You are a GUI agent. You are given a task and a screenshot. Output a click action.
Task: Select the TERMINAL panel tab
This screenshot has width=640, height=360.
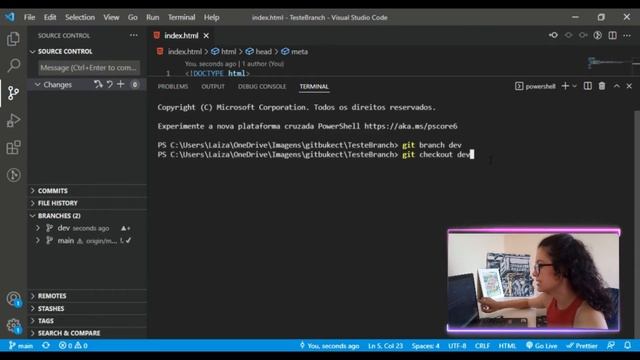click(x=314, y=87)
